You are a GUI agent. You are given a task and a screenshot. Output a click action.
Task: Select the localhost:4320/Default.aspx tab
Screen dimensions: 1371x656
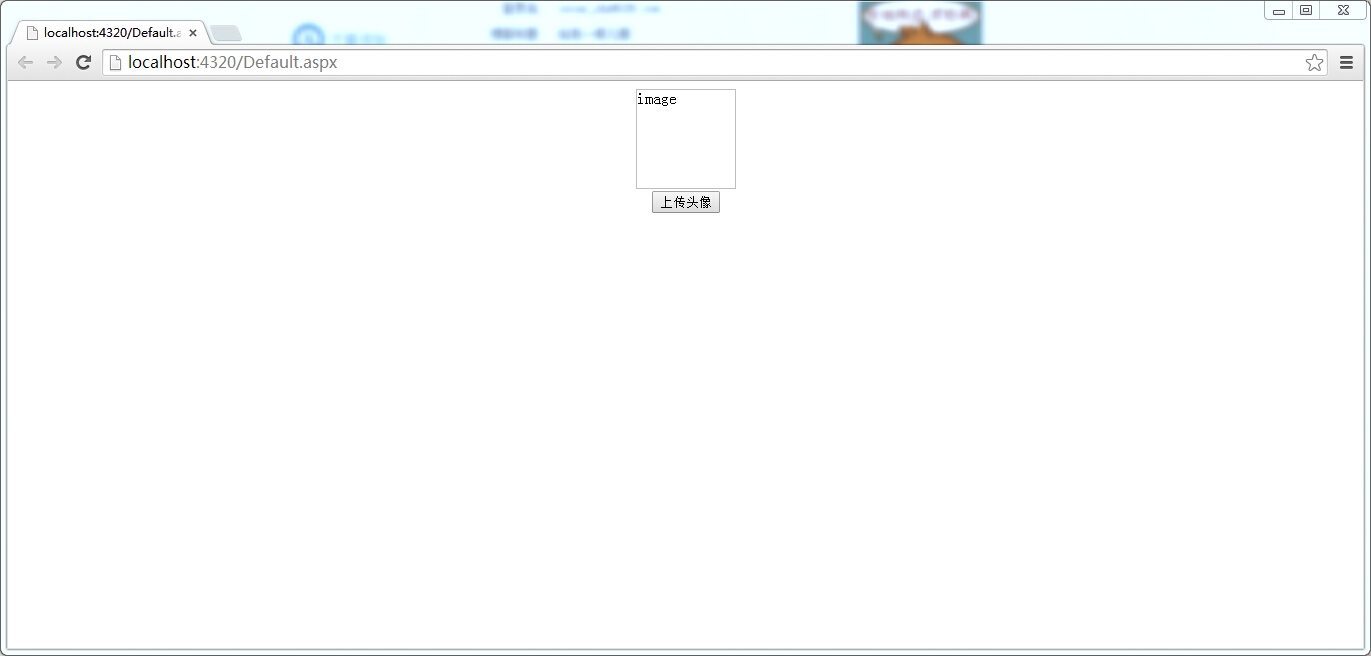pos(110,32)
